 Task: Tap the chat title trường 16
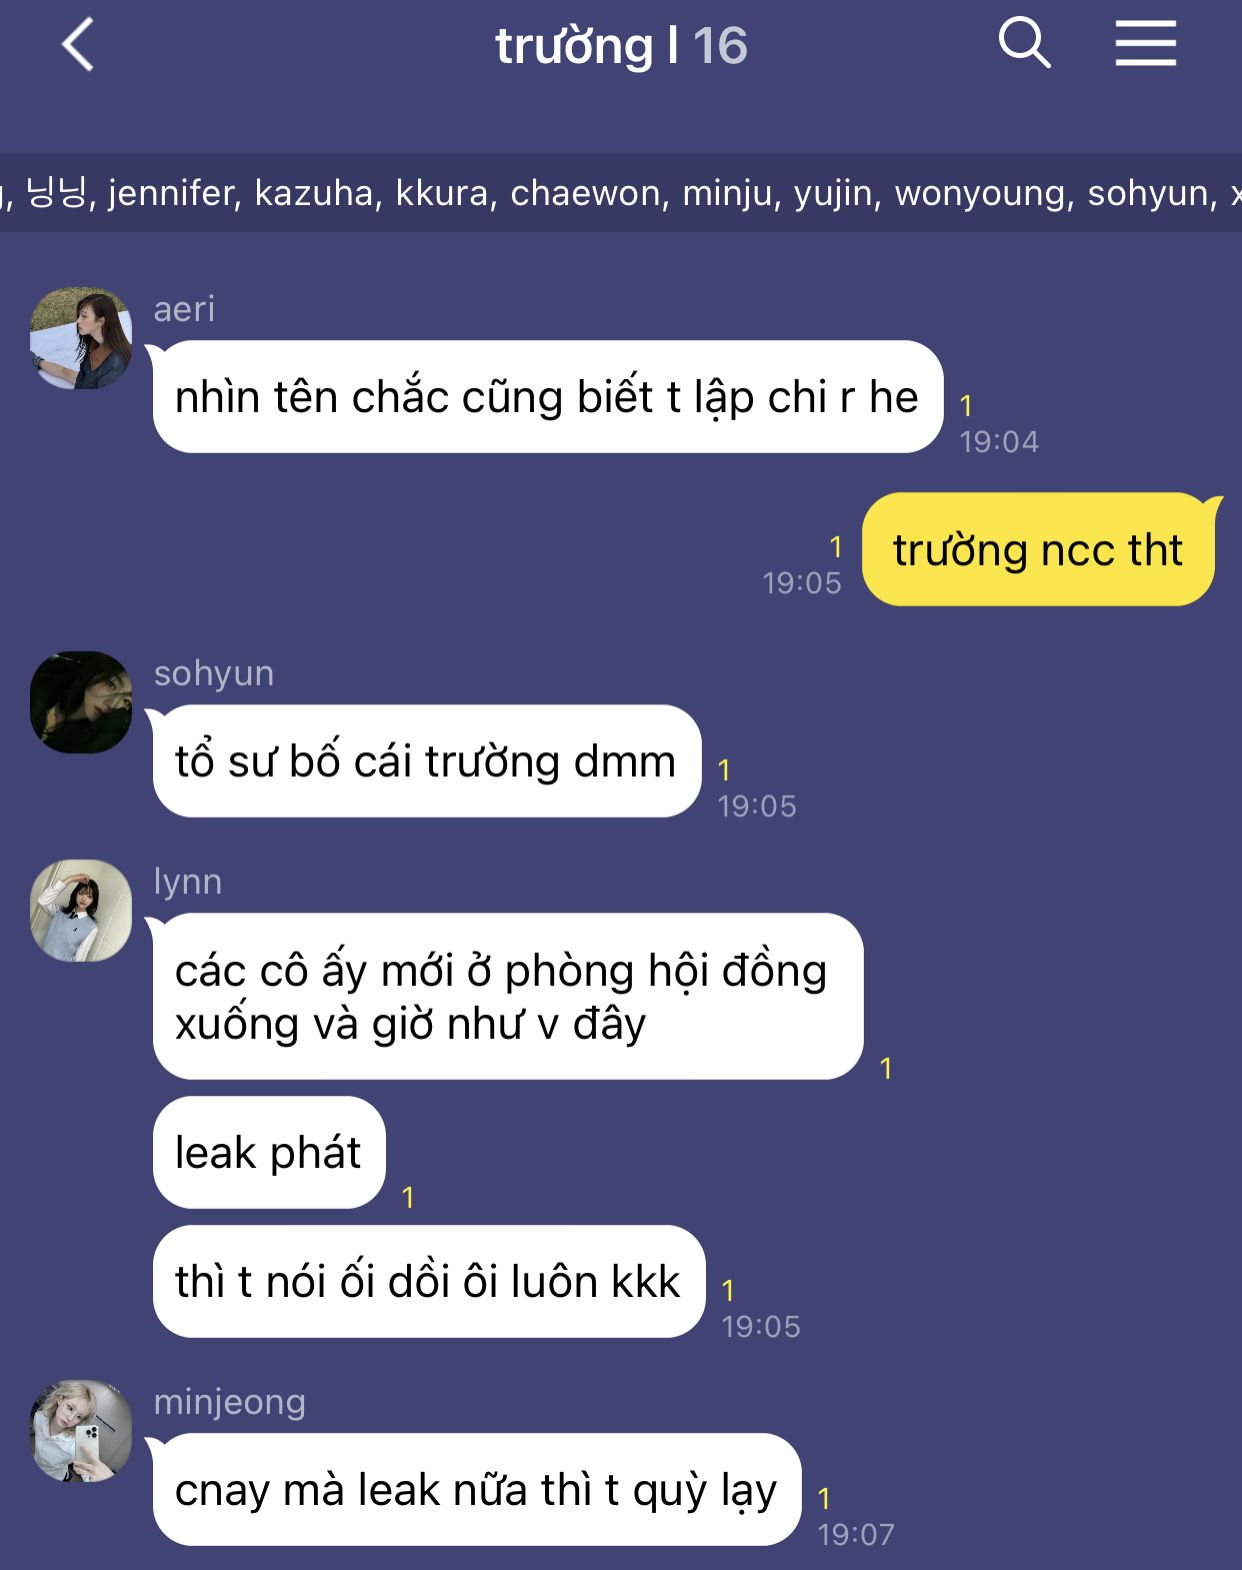pos(621,46)
